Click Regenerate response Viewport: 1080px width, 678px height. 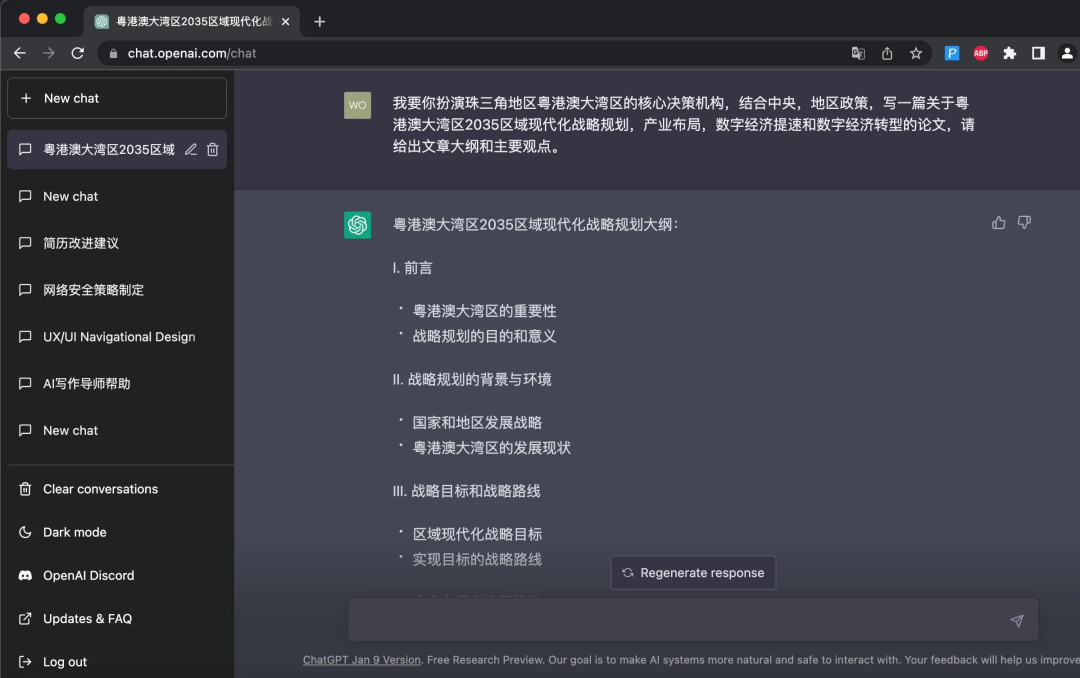coord(693,573)
